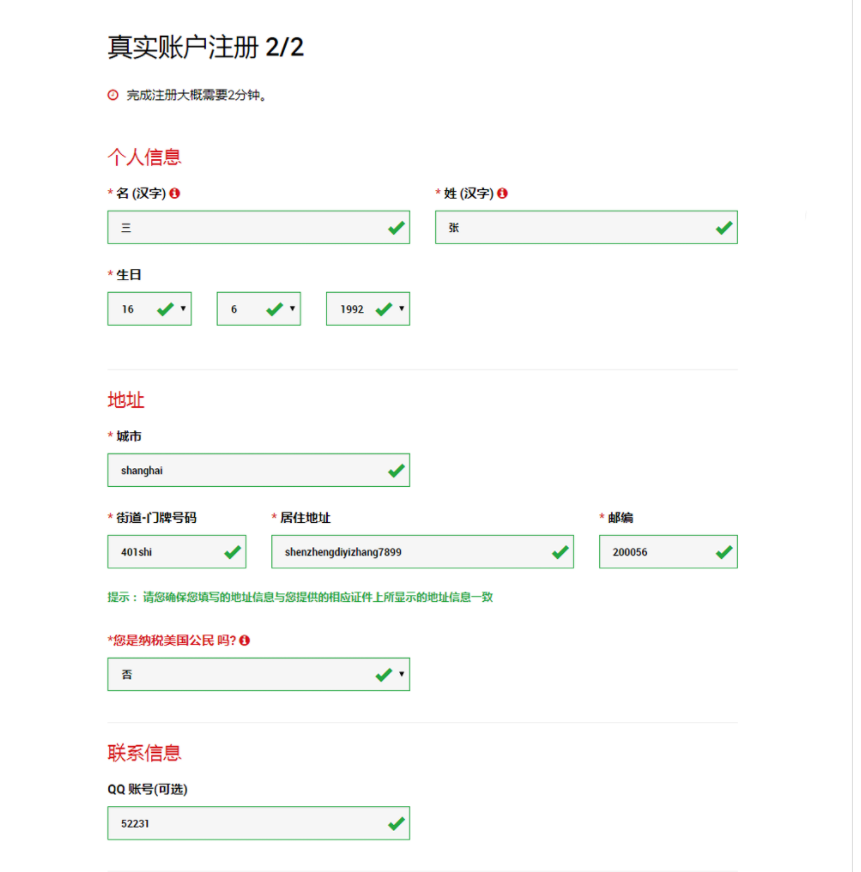Click green checkmark in the 名 field
The width and height of the screenshot is (861, 872).
coord(397,228)
